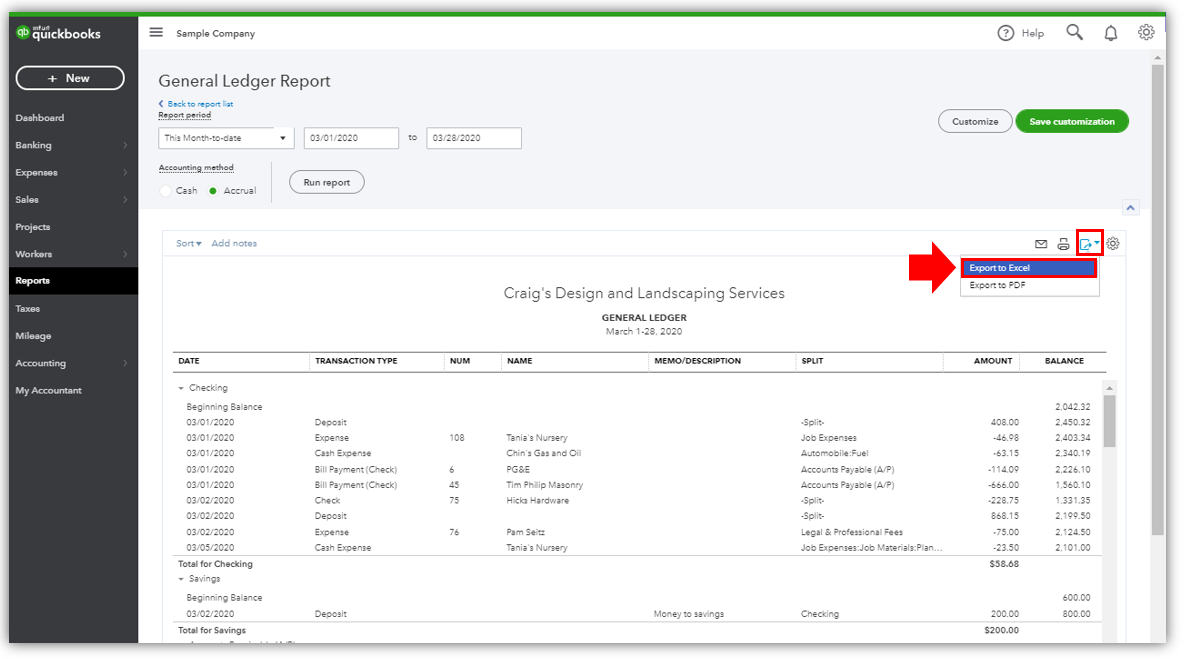The image size is (1190, 659).
Task: Expand the Expenses sidebar submenu
Action: (x=125, y=172)
